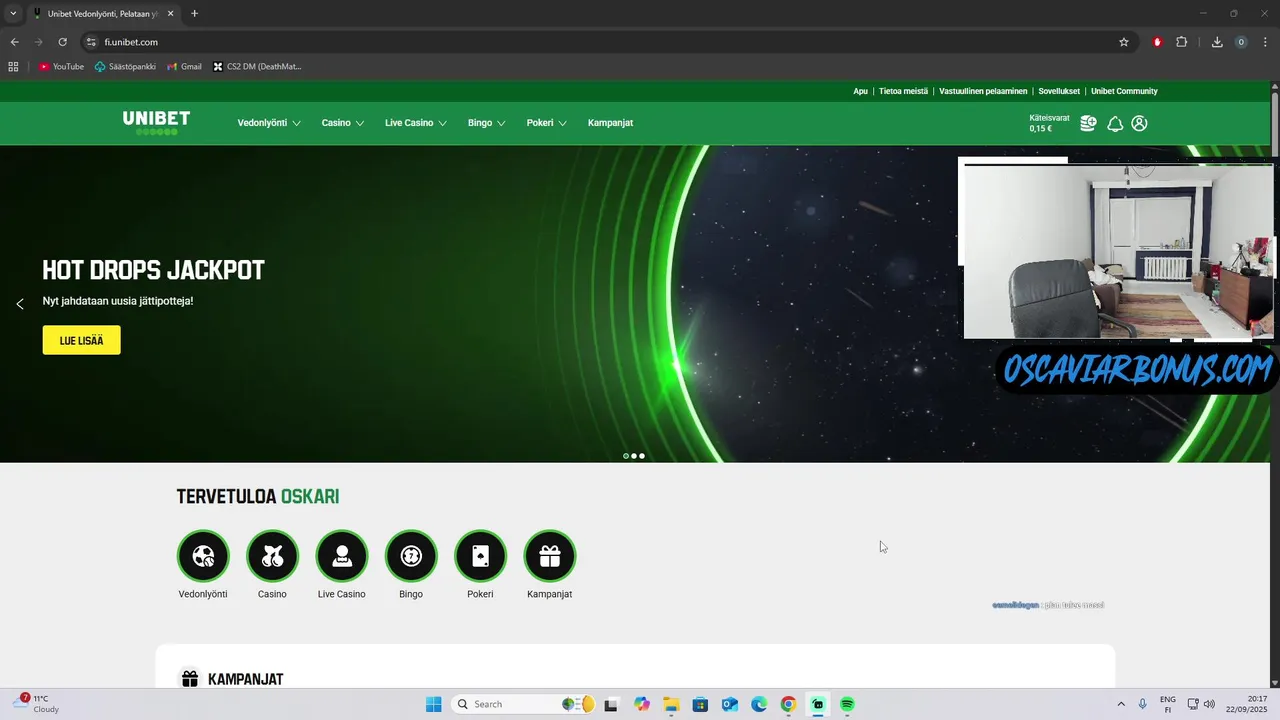Open Spotify from the taskbar

click(847, 704)
